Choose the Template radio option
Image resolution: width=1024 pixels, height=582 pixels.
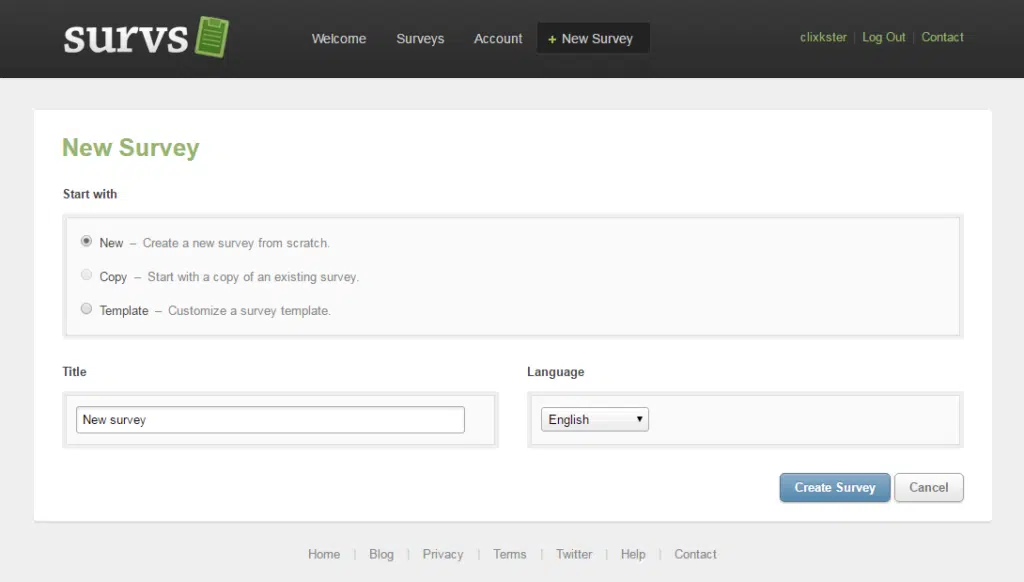[87, 309]
